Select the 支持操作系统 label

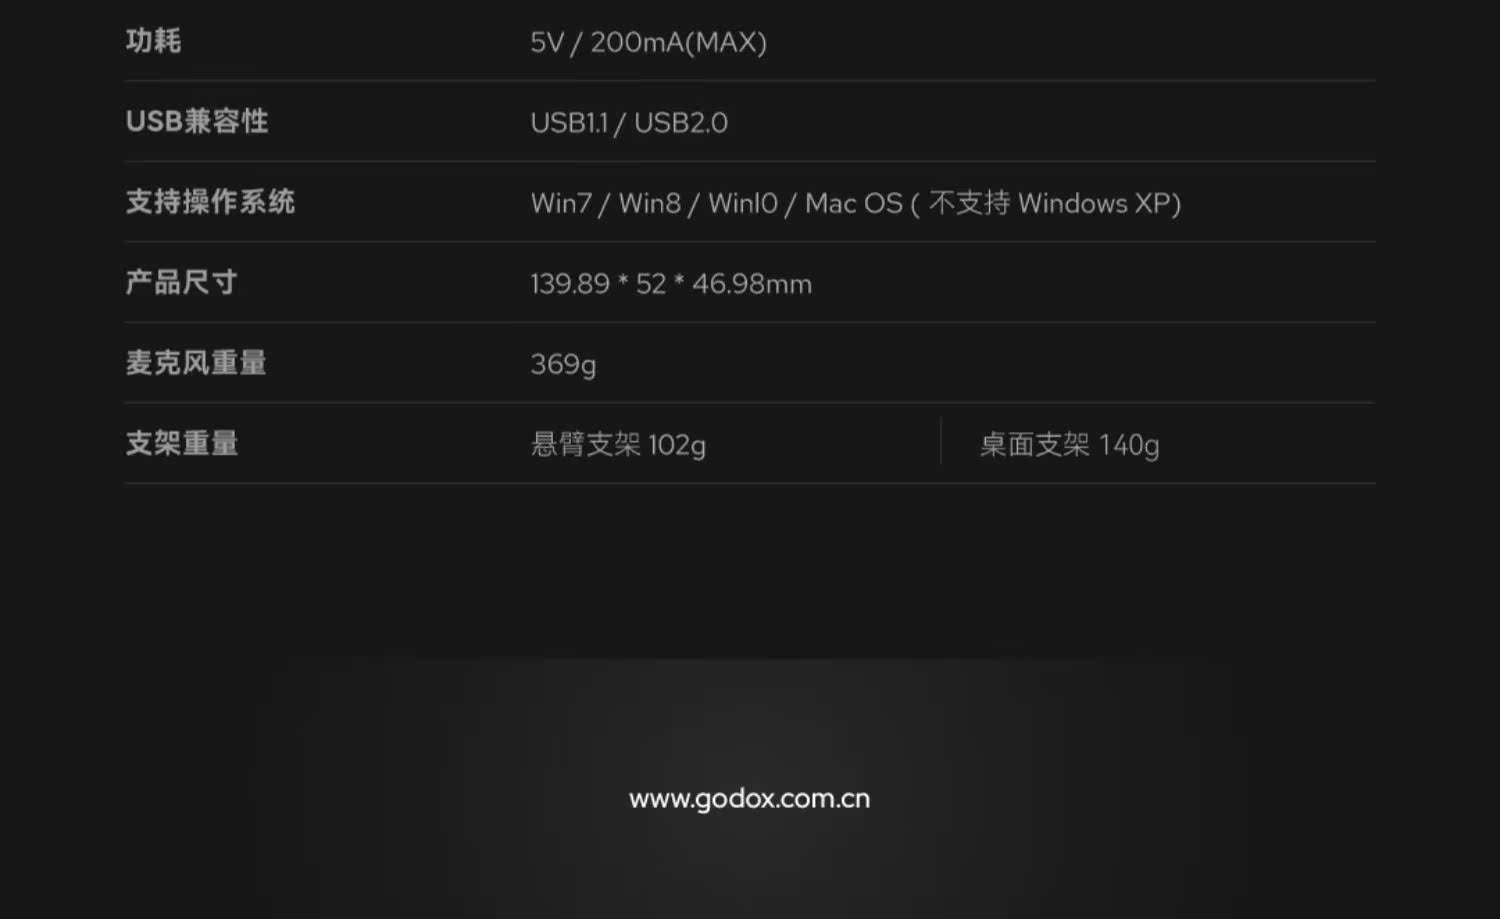pos(210,202)
